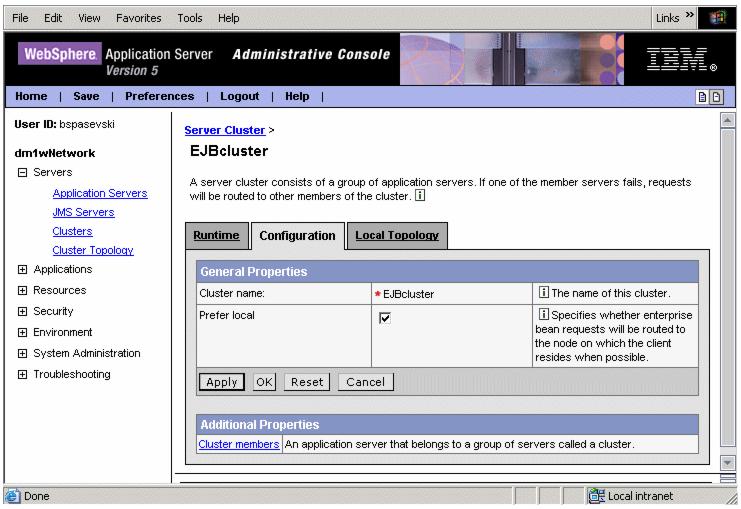Image resolution: width=741 pixels, height=509 pixels.
Task: Click Save in console navigation bar
Action: click(x=86, y=96)
